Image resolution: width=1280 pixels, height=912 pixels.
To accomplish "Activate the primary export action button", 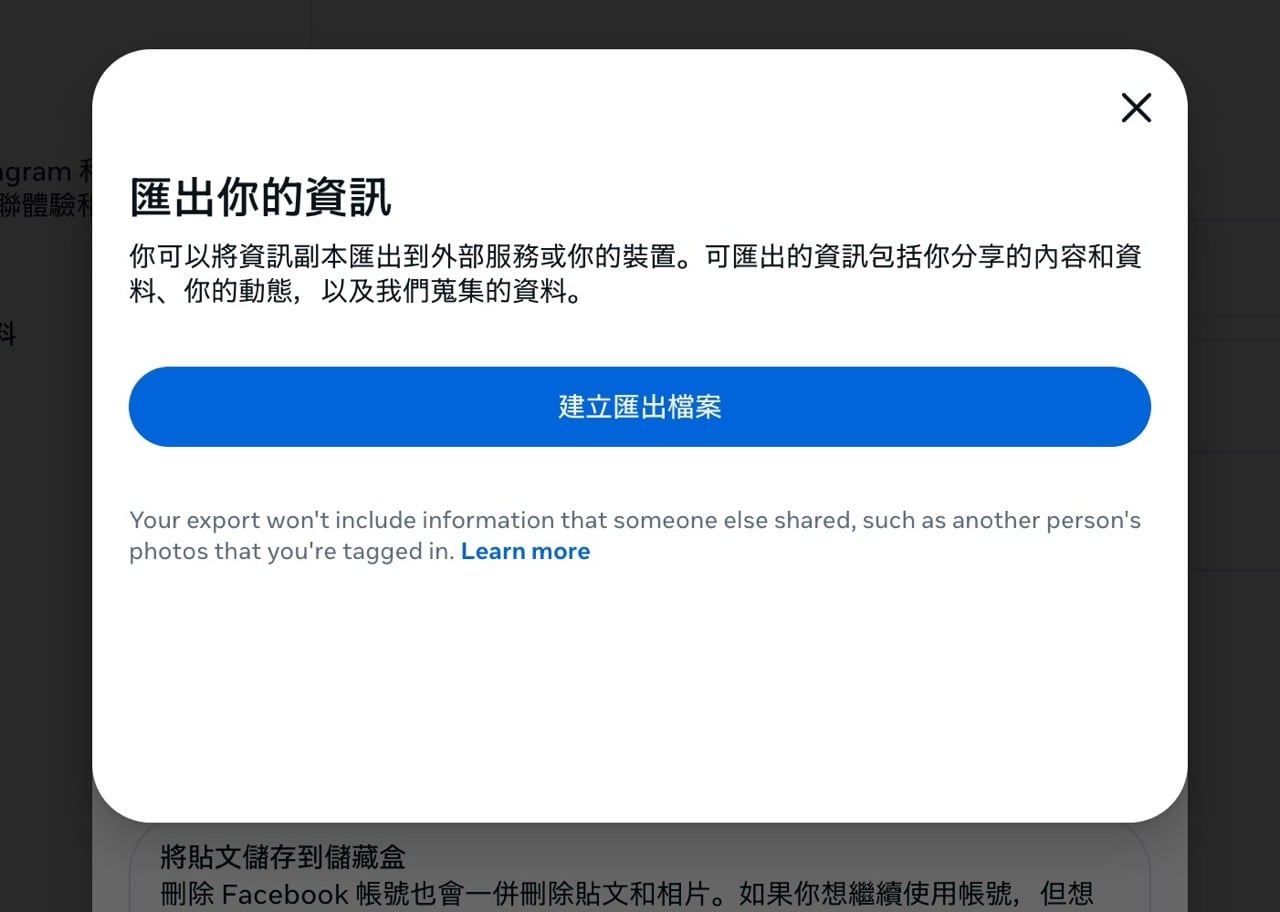I will (639, 406).
